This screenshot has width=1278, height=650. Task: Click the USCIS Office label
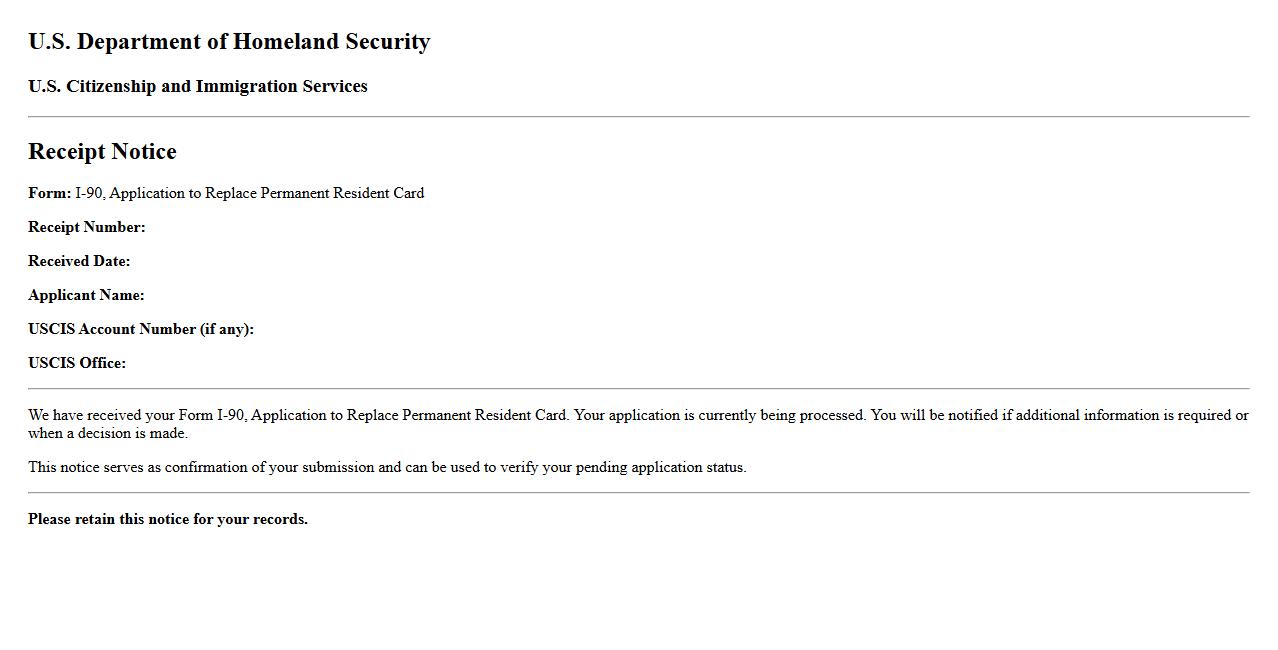pos(77,363)
